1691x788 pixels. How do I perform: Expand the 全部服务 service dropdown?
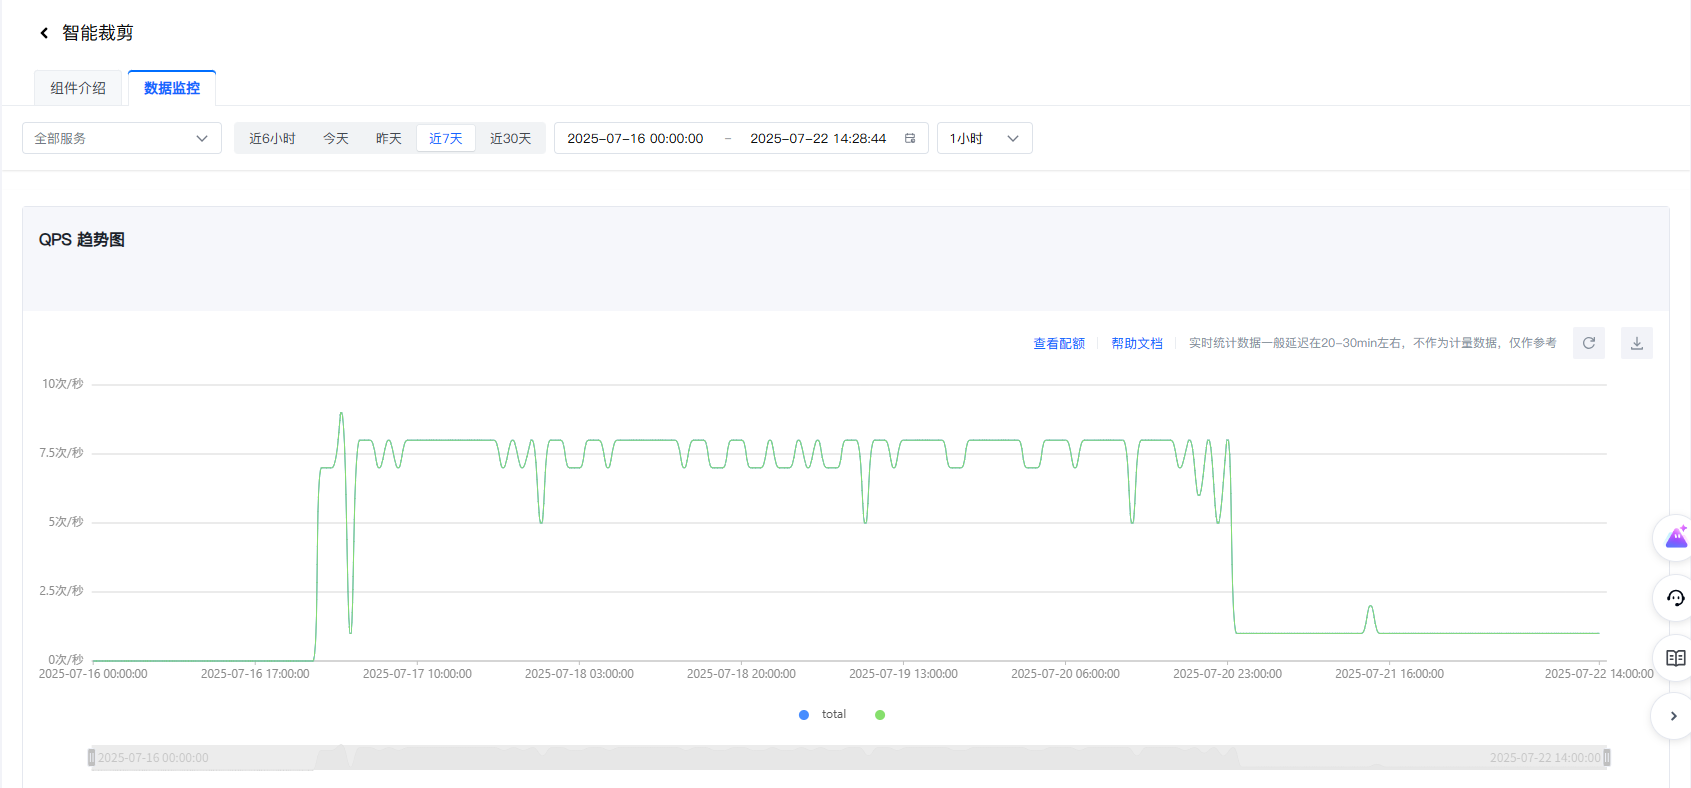click(x=121, y=138)
